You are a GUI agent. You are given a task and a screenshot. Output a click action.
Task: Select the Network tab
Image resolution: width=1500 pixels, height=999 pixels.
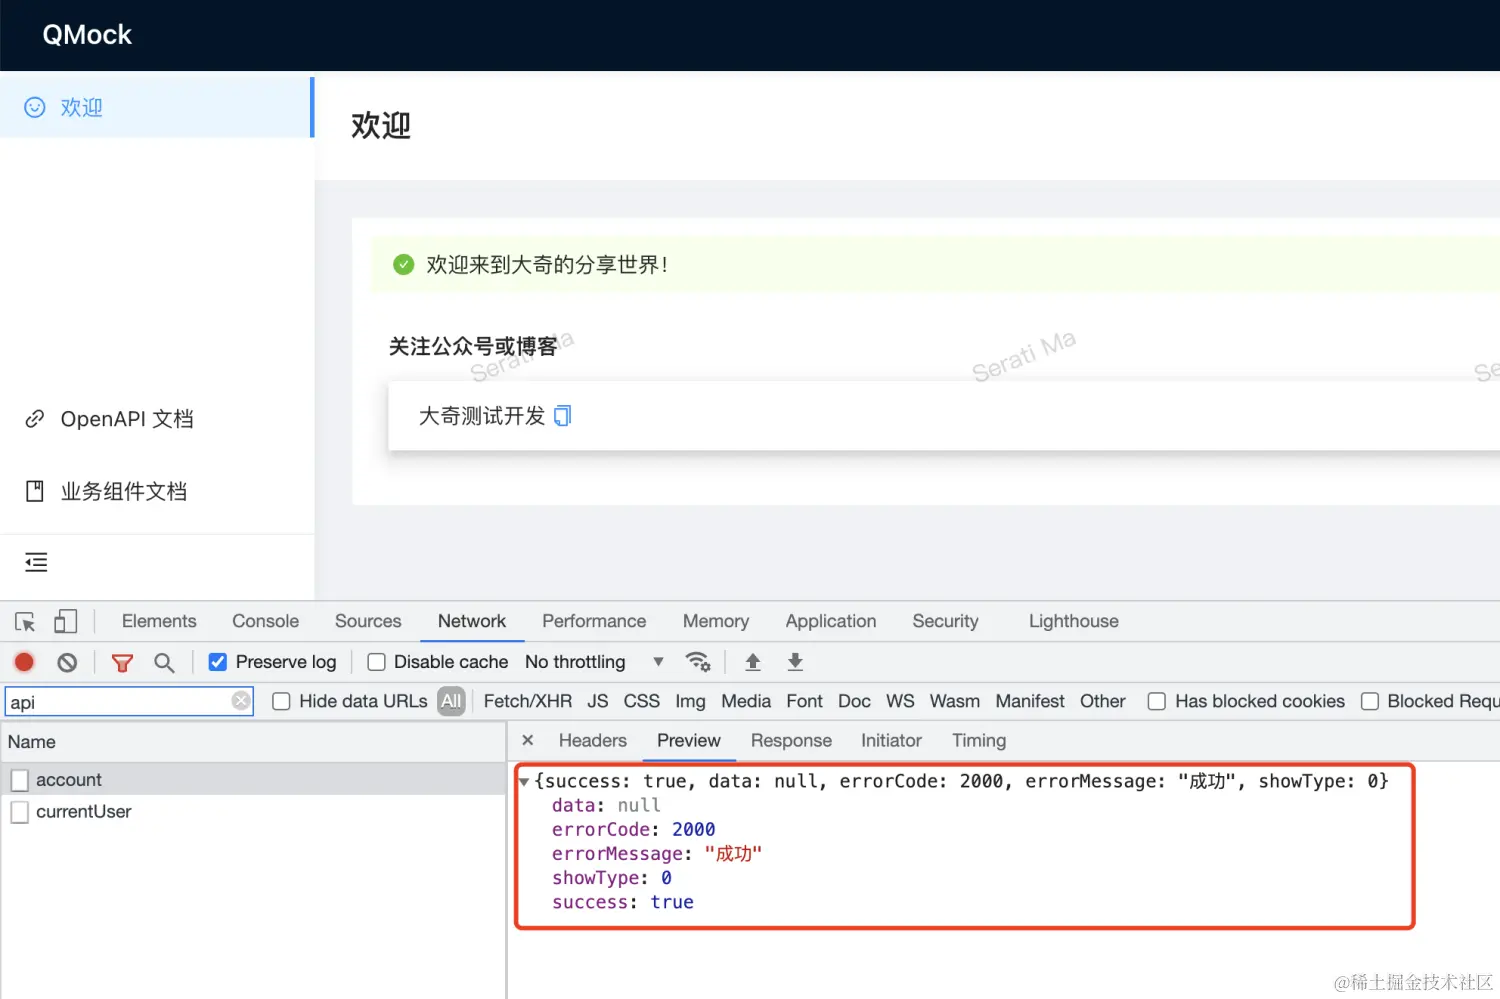[x=472, y=621]
